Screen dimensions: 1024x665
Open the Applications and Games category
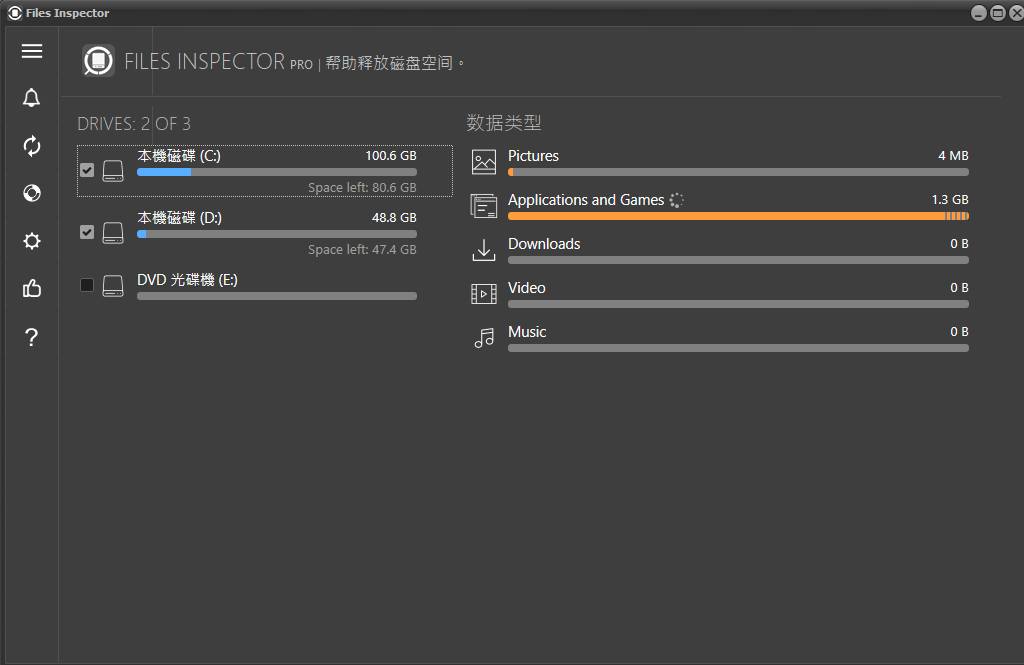click(x=585, y=200)
